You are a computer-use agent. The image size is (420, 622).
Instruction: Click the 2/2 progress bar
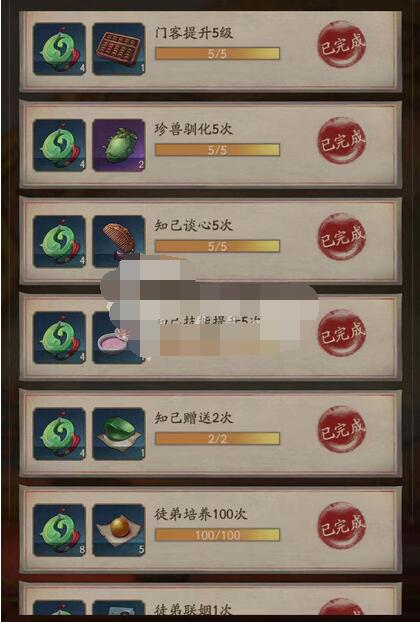(x=217, y=438)
